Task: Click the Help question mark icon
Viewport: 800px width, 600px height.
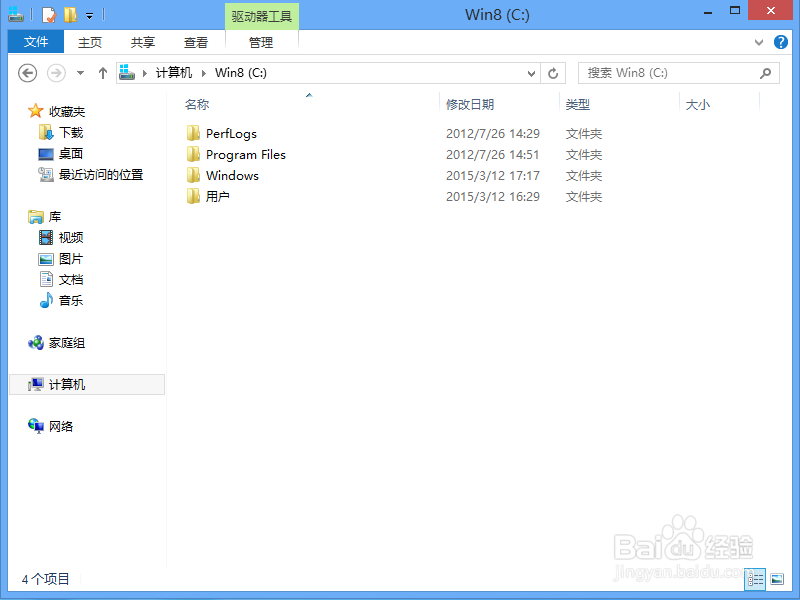Action: tap(781, 42)
